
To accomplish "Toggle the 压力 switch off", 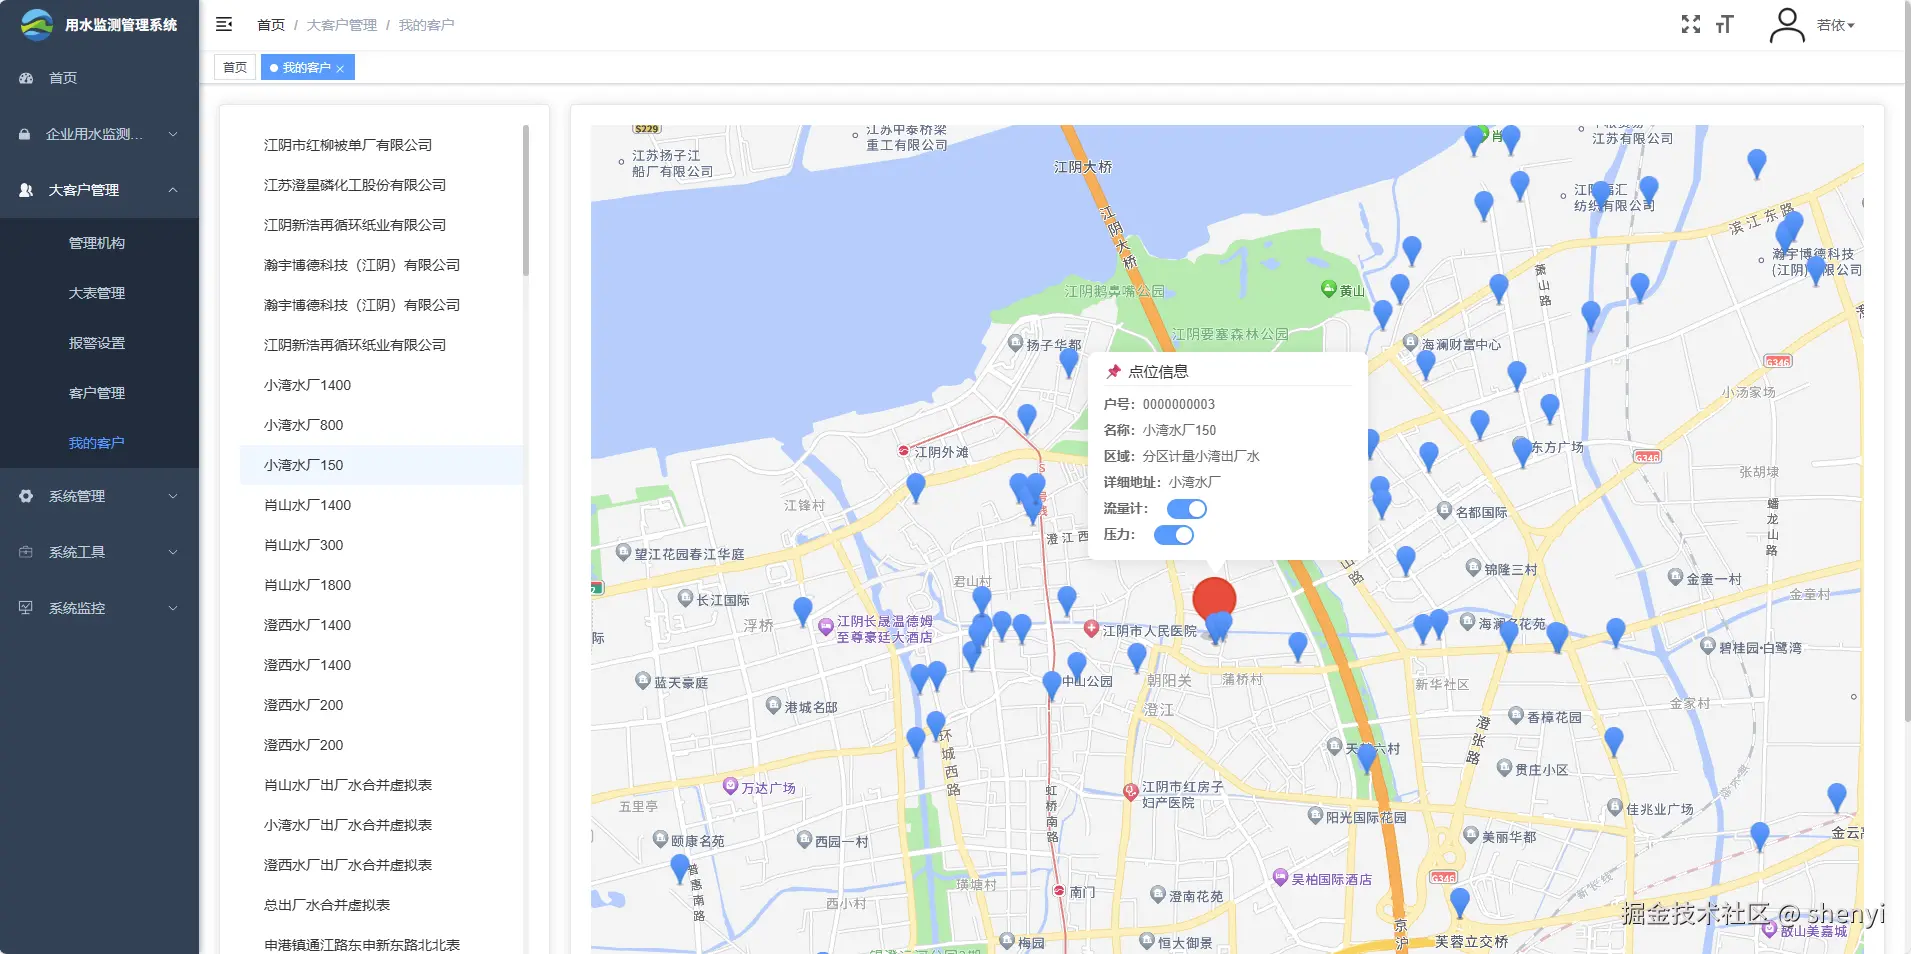I will (1174, 535).
